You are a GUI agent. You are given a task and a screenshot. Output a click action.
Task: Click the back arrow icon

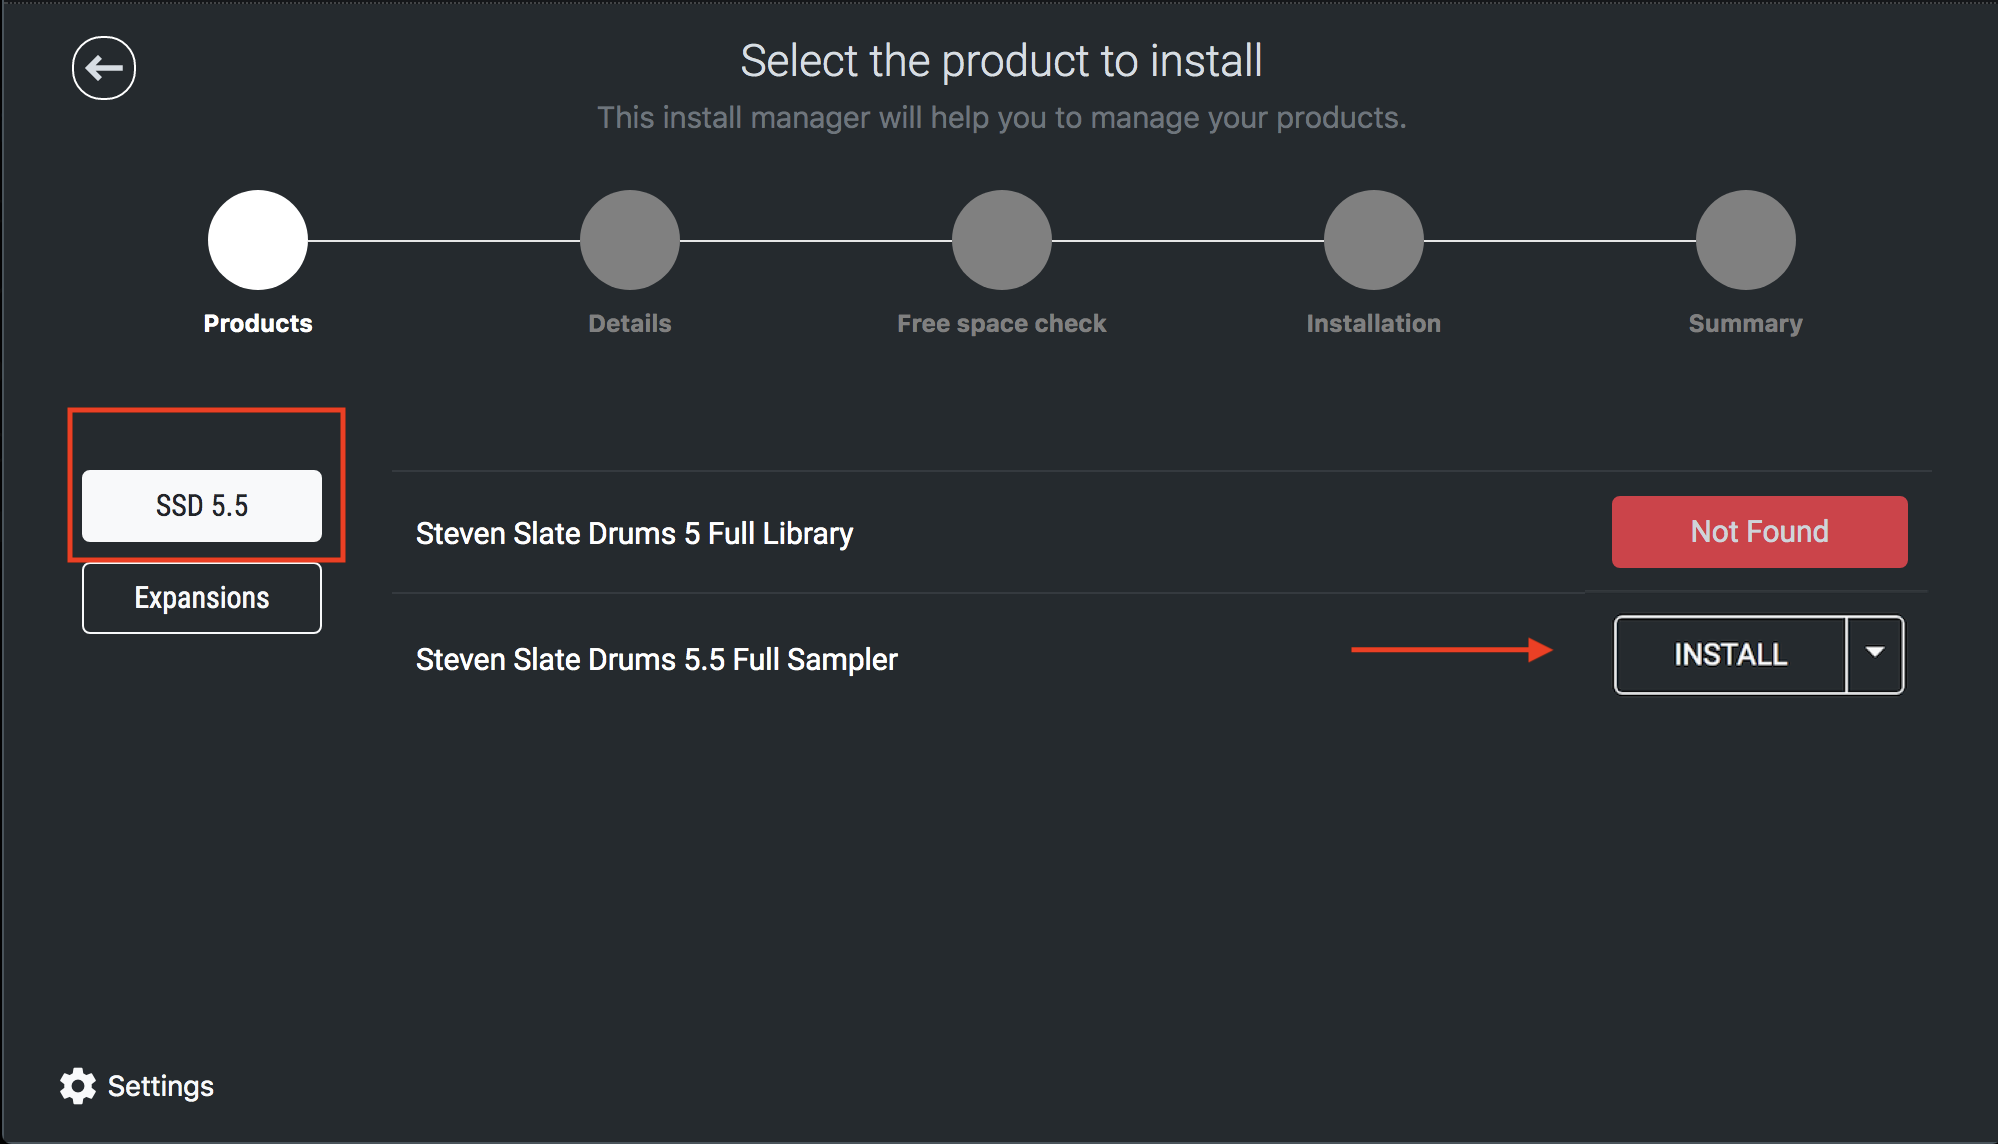point(104,68)
